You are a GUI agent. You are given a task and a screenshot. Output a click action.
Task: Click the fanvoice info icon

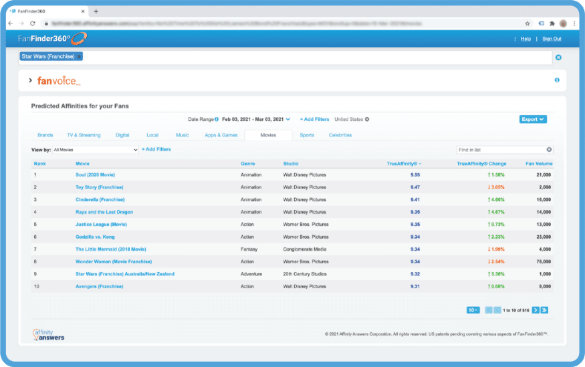coord(557,80)
